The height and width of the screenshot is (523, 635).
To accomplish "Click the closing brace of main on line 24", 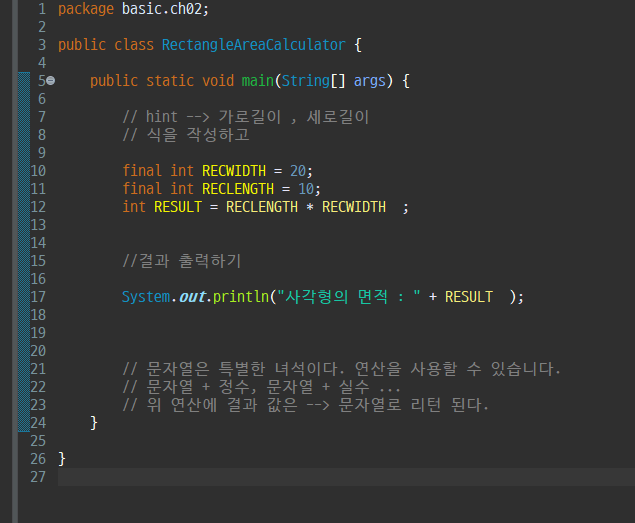I will 94,423.
